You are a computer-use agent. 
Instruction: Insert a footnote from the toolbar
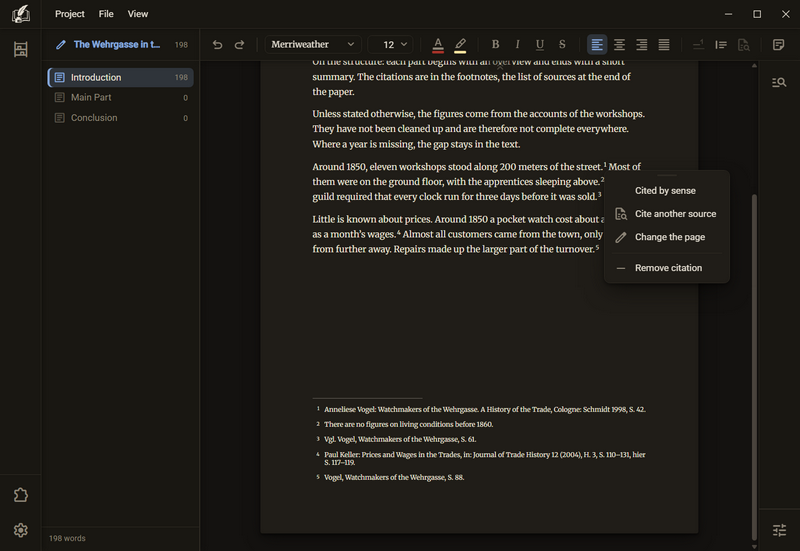click(698, 44)
